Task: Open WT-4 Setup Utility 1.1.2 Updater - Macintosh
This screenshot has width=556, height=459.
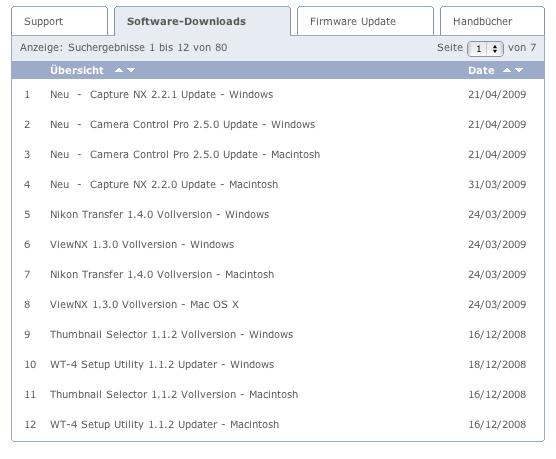Action: (165, 424)
